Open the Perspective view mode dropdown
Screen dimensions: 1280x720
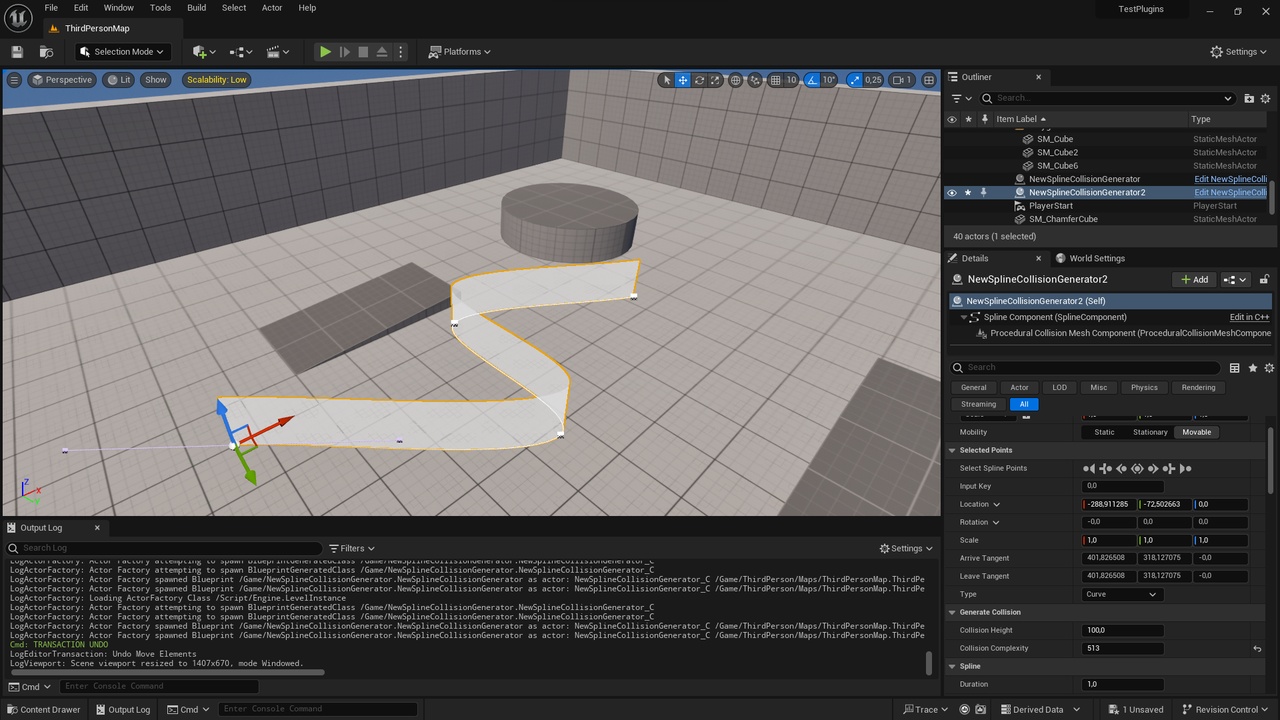pyautogui.click(x=62, y=80)
